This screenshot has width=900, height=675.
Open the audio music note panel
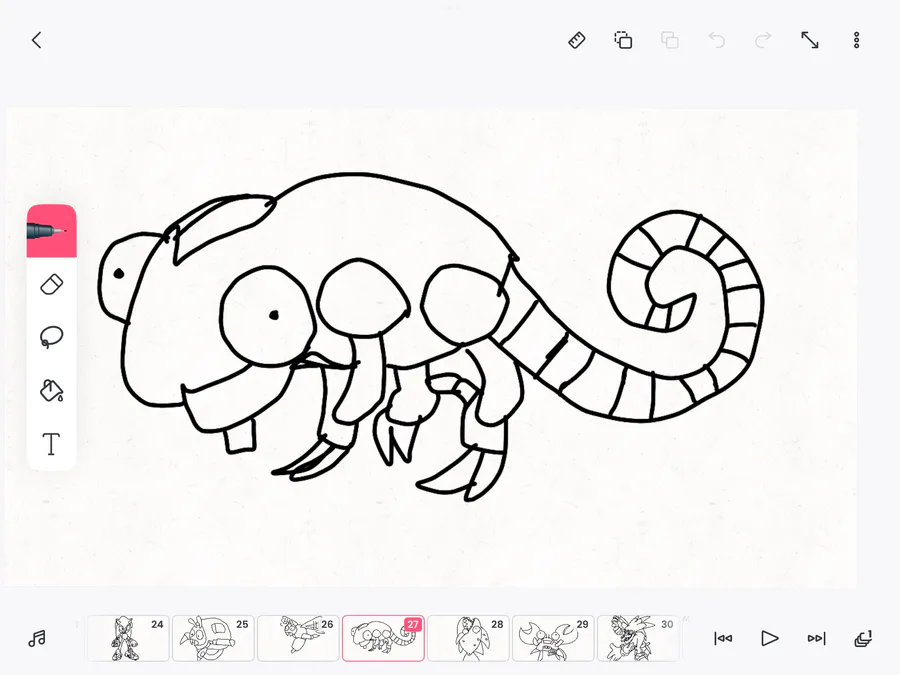pyautogui.click(x=37, y=638)
